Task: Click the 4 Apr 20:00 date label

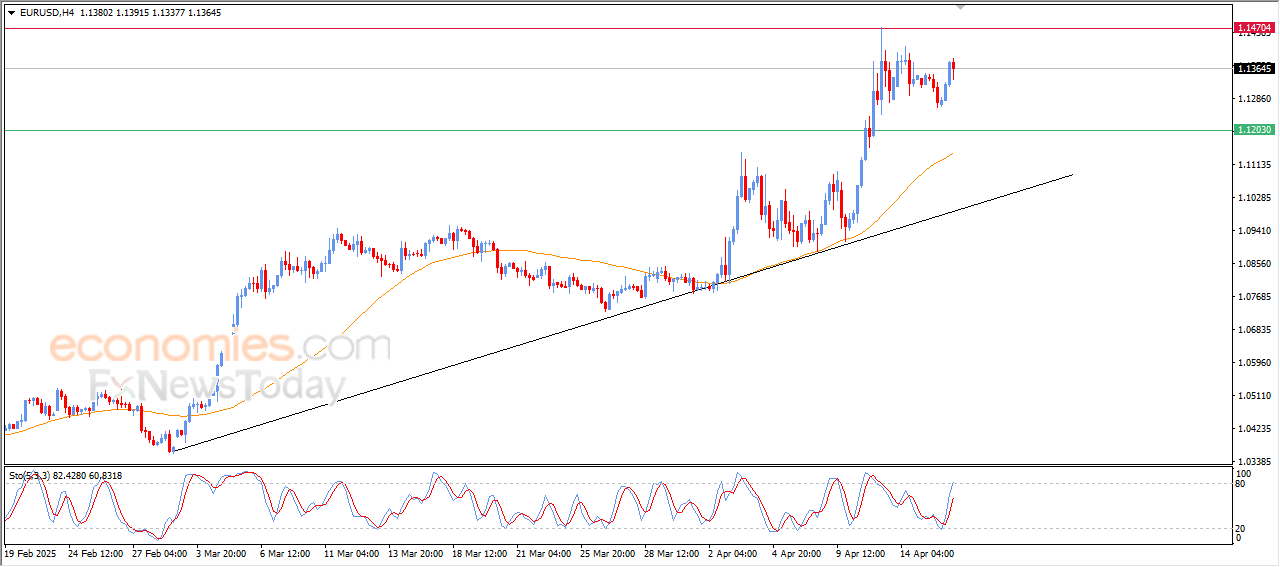Action: point(798,553)
